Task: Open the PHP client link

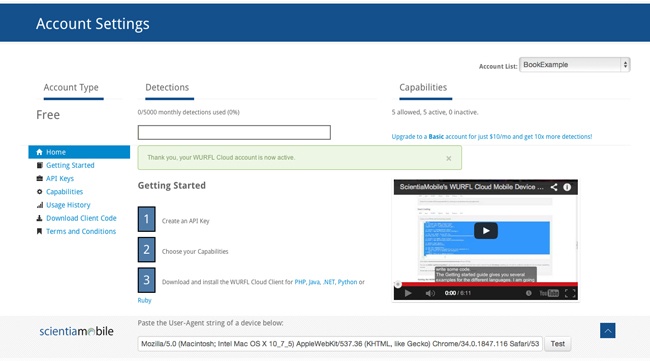Action: 300,282
